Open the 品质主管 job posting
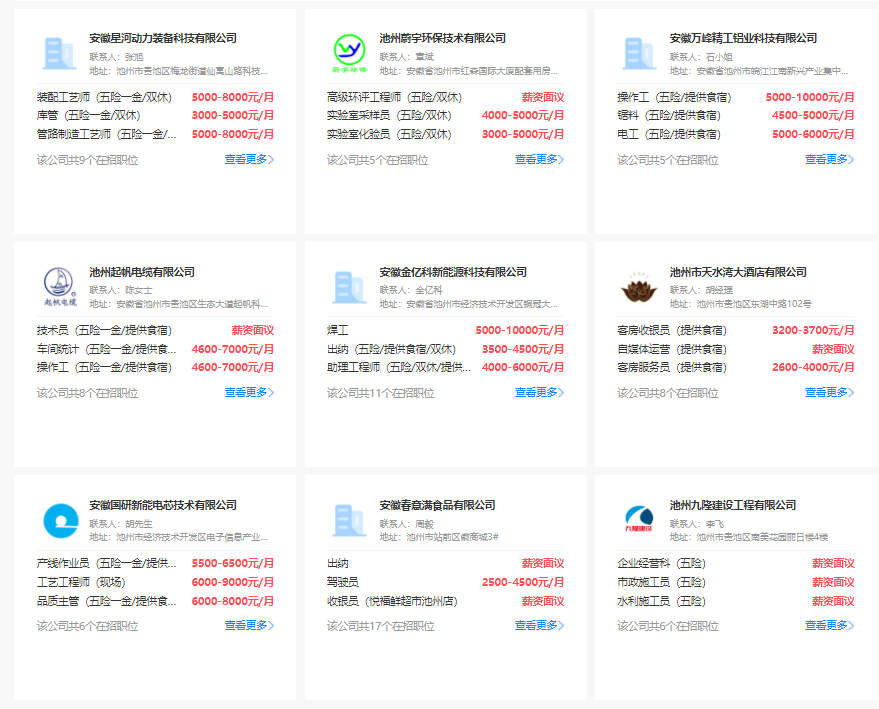This screenshot has height=709, width=879. [107, 601]
